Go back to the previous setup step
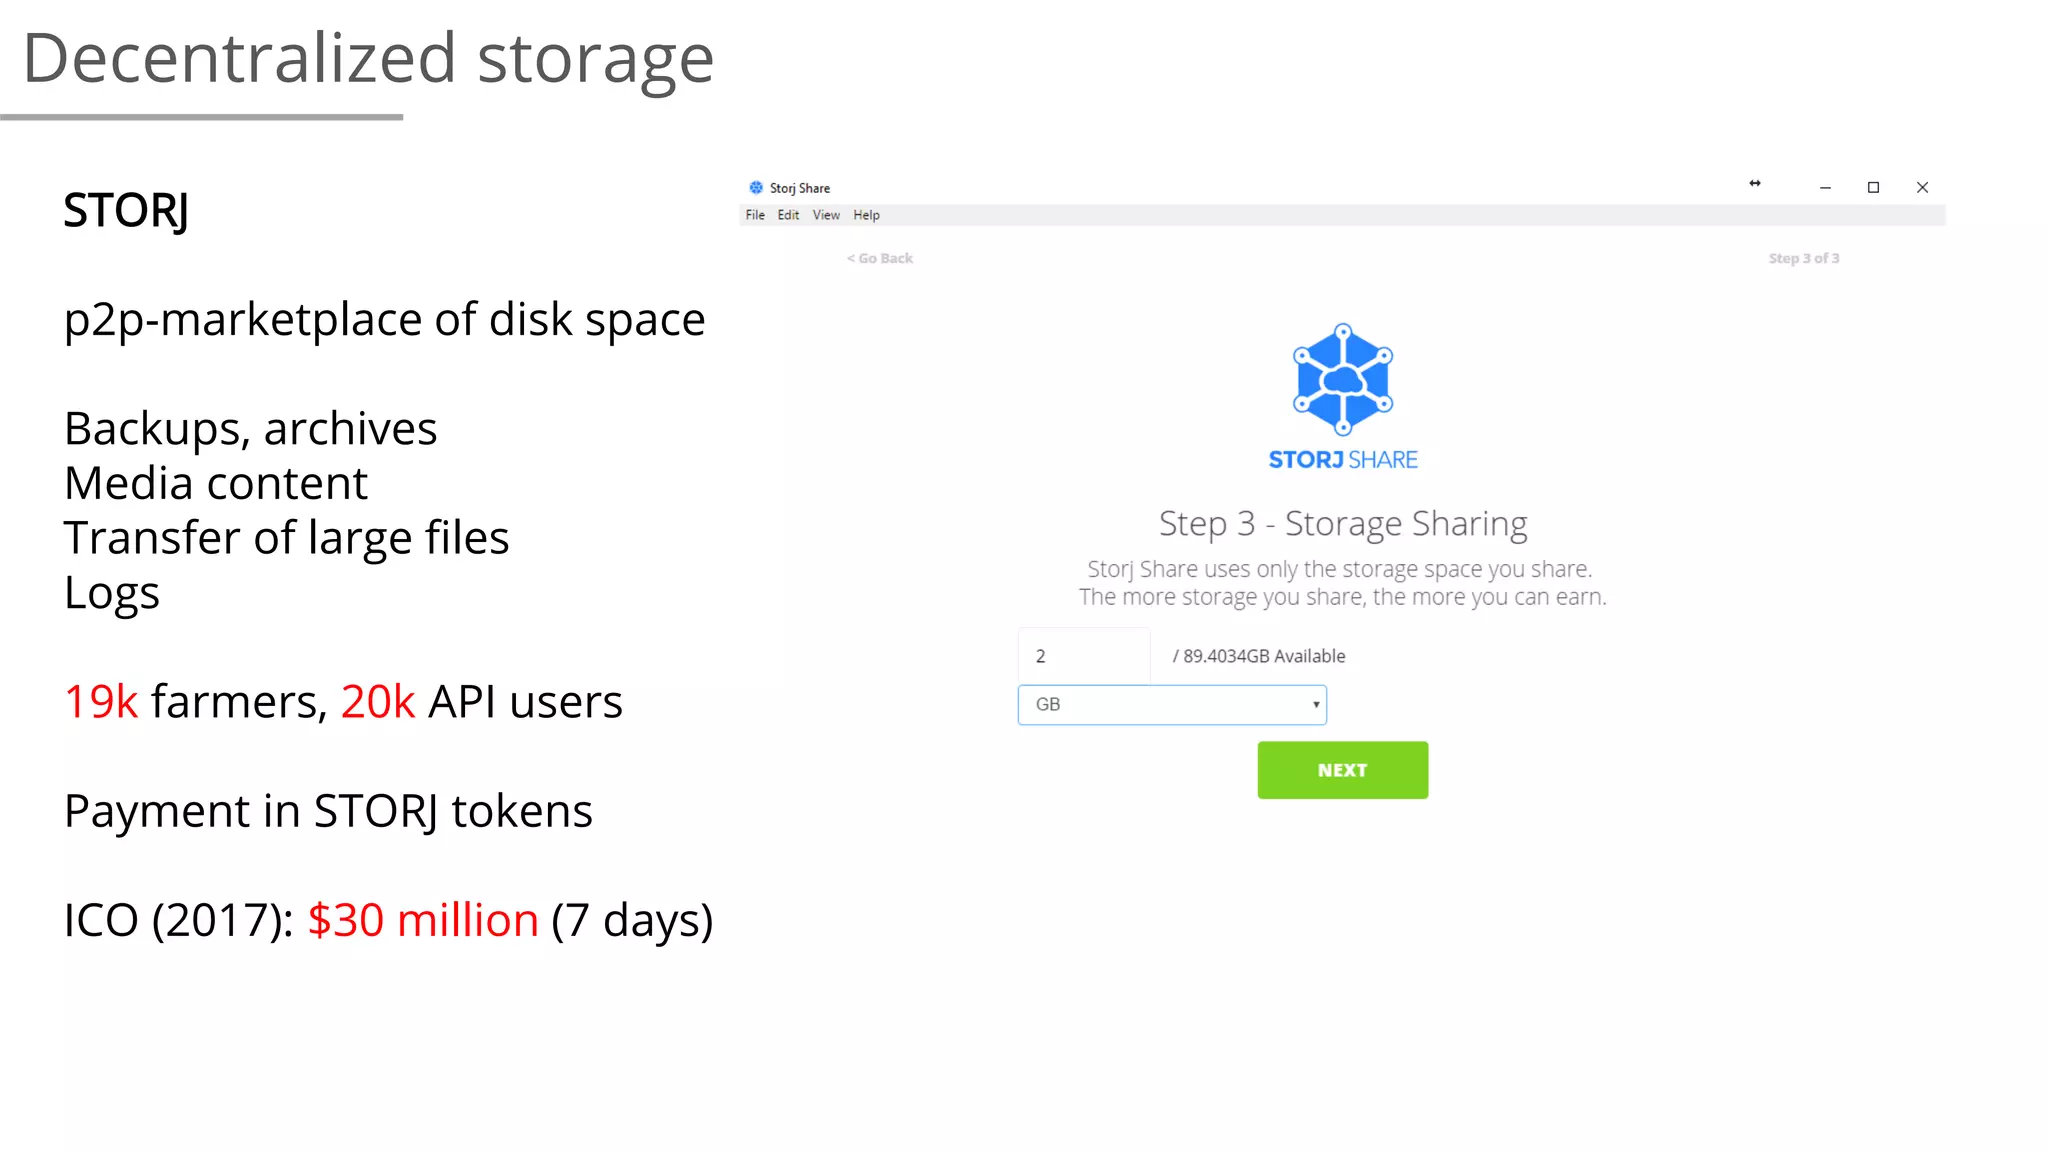This screenshot has height=1152, width=2048. coord(880,258)
